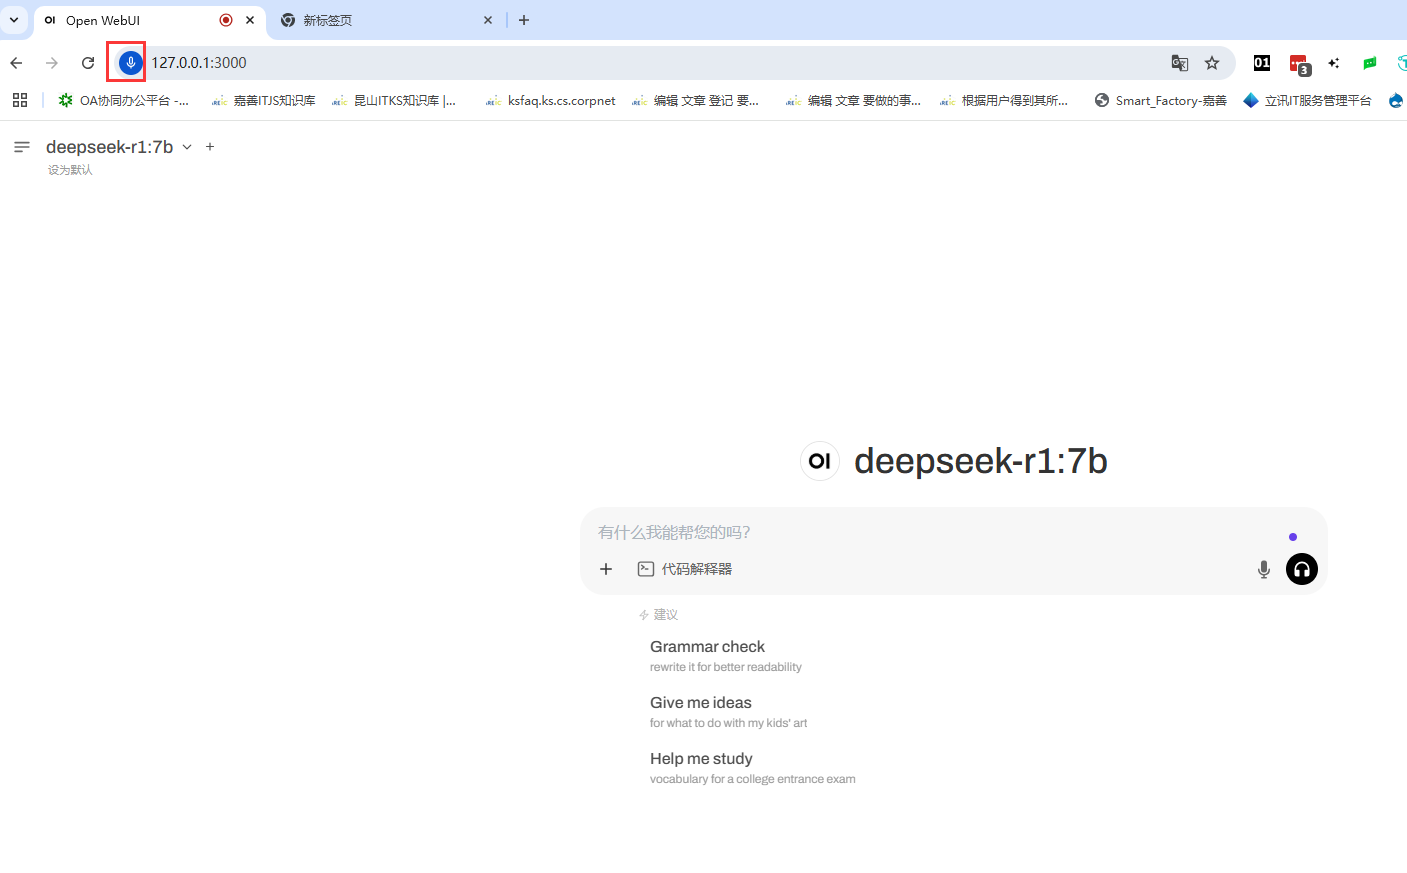Image resolution: width=1407 pixels, height=873 pixels.
Task: Close the 新标签页 tab
Action: point(488,20)
